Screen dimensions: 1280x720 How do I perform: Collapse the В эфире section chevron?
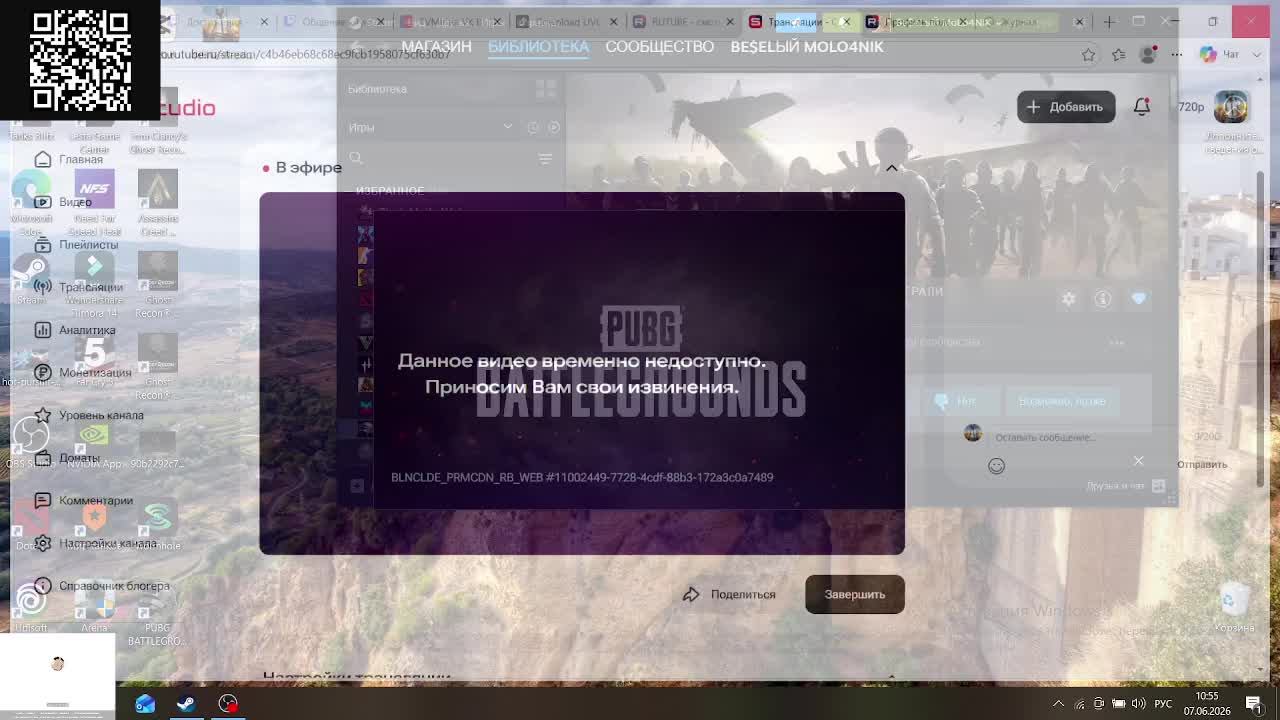tap(891, 168)
